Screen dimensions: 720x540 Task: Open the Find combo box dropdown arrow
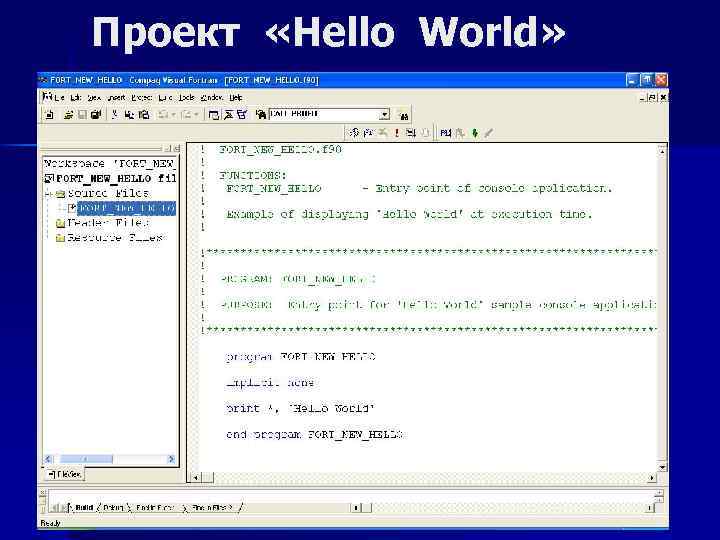pyautogui.click(x=385, y=114)
